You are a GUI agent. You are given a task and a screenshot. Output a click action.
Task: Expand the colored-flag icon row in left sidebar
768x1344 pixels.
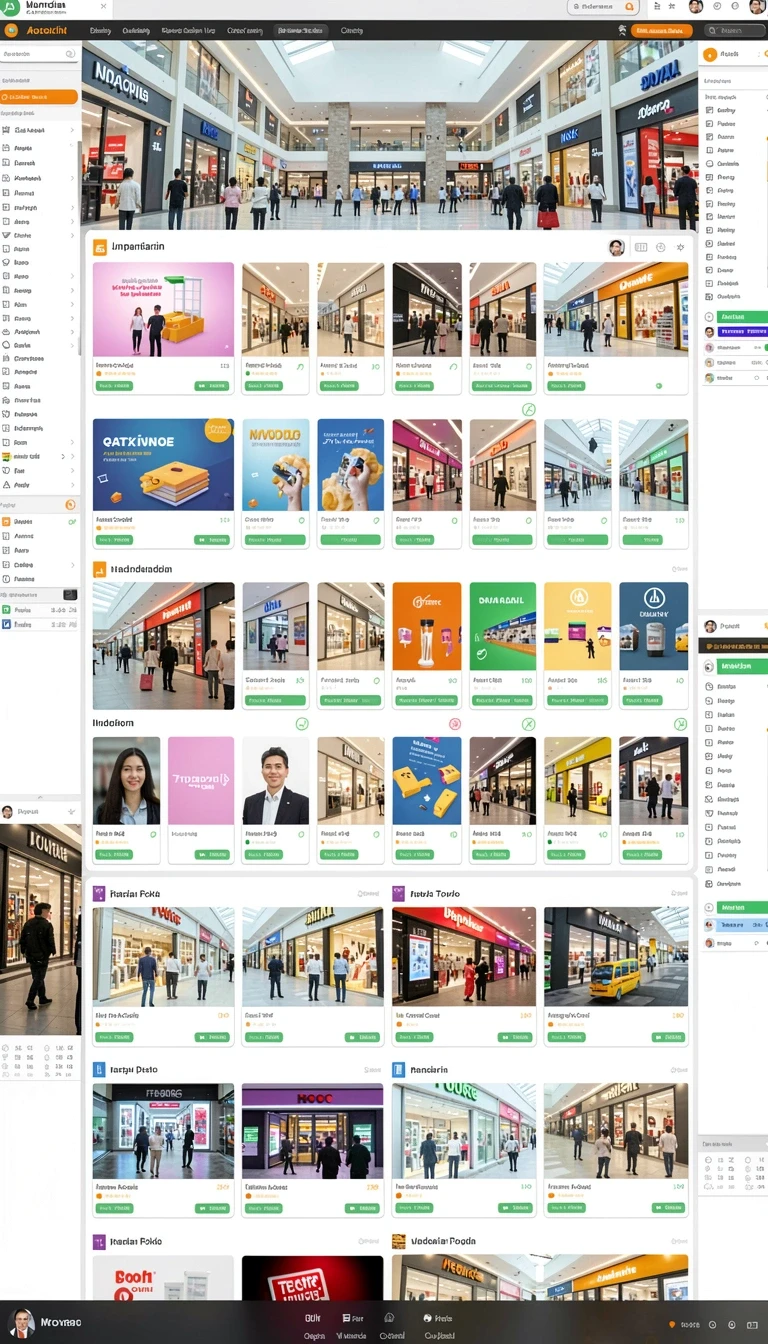39,456
